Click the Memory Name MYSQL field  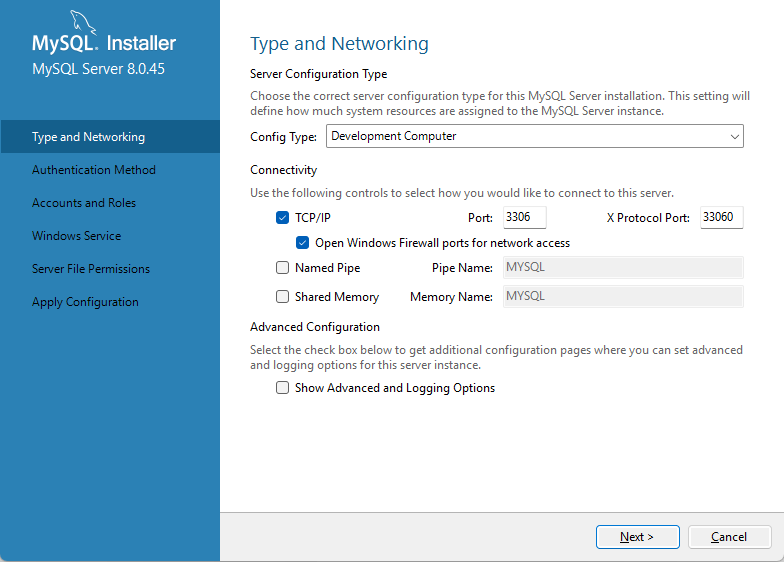tap(623, 296)
